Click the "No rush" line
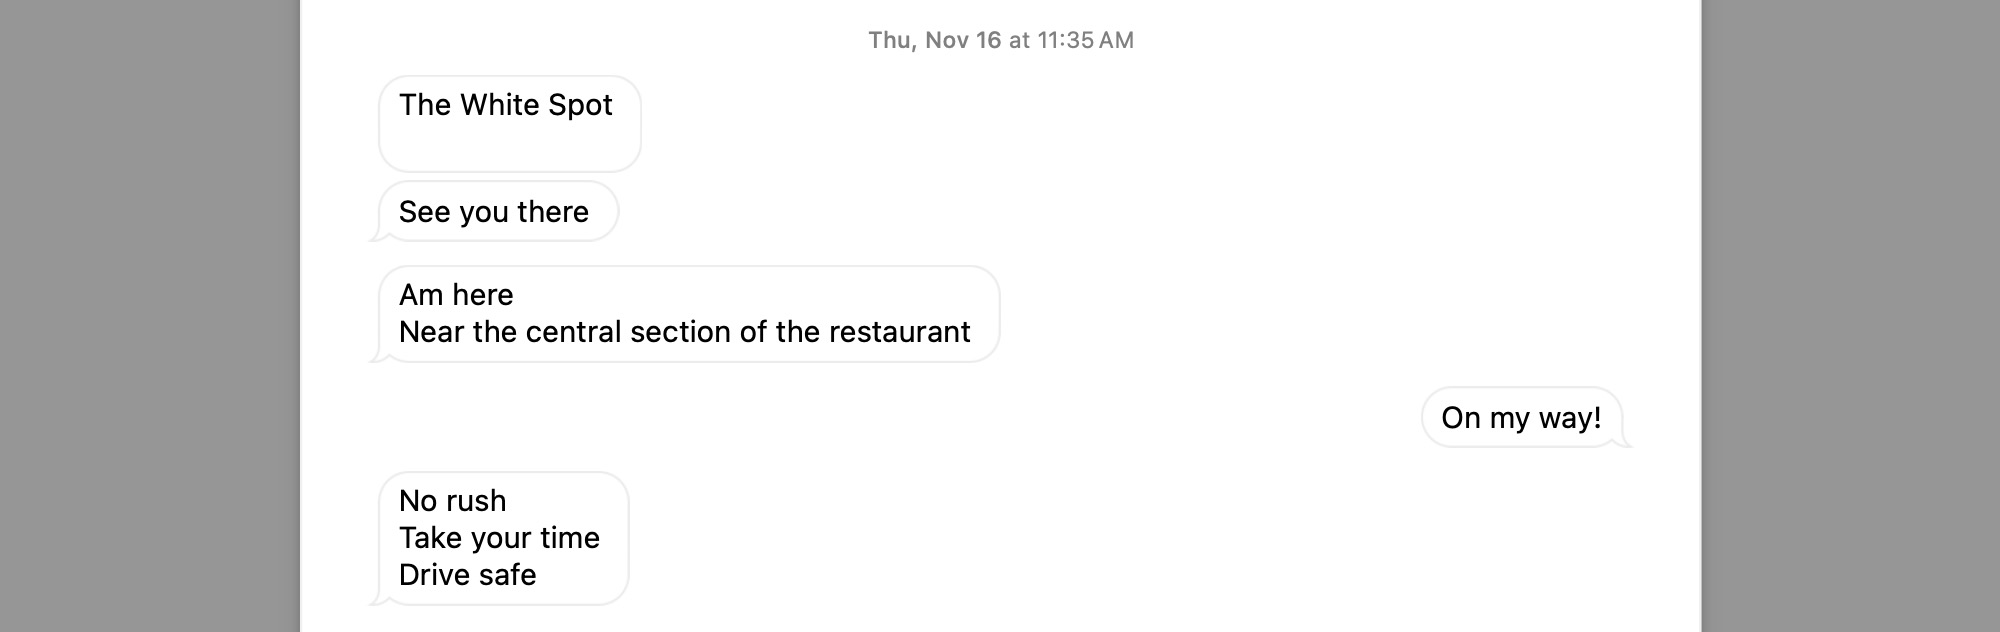Viewport: 2000px width, 632px height. tap(452, 501)
